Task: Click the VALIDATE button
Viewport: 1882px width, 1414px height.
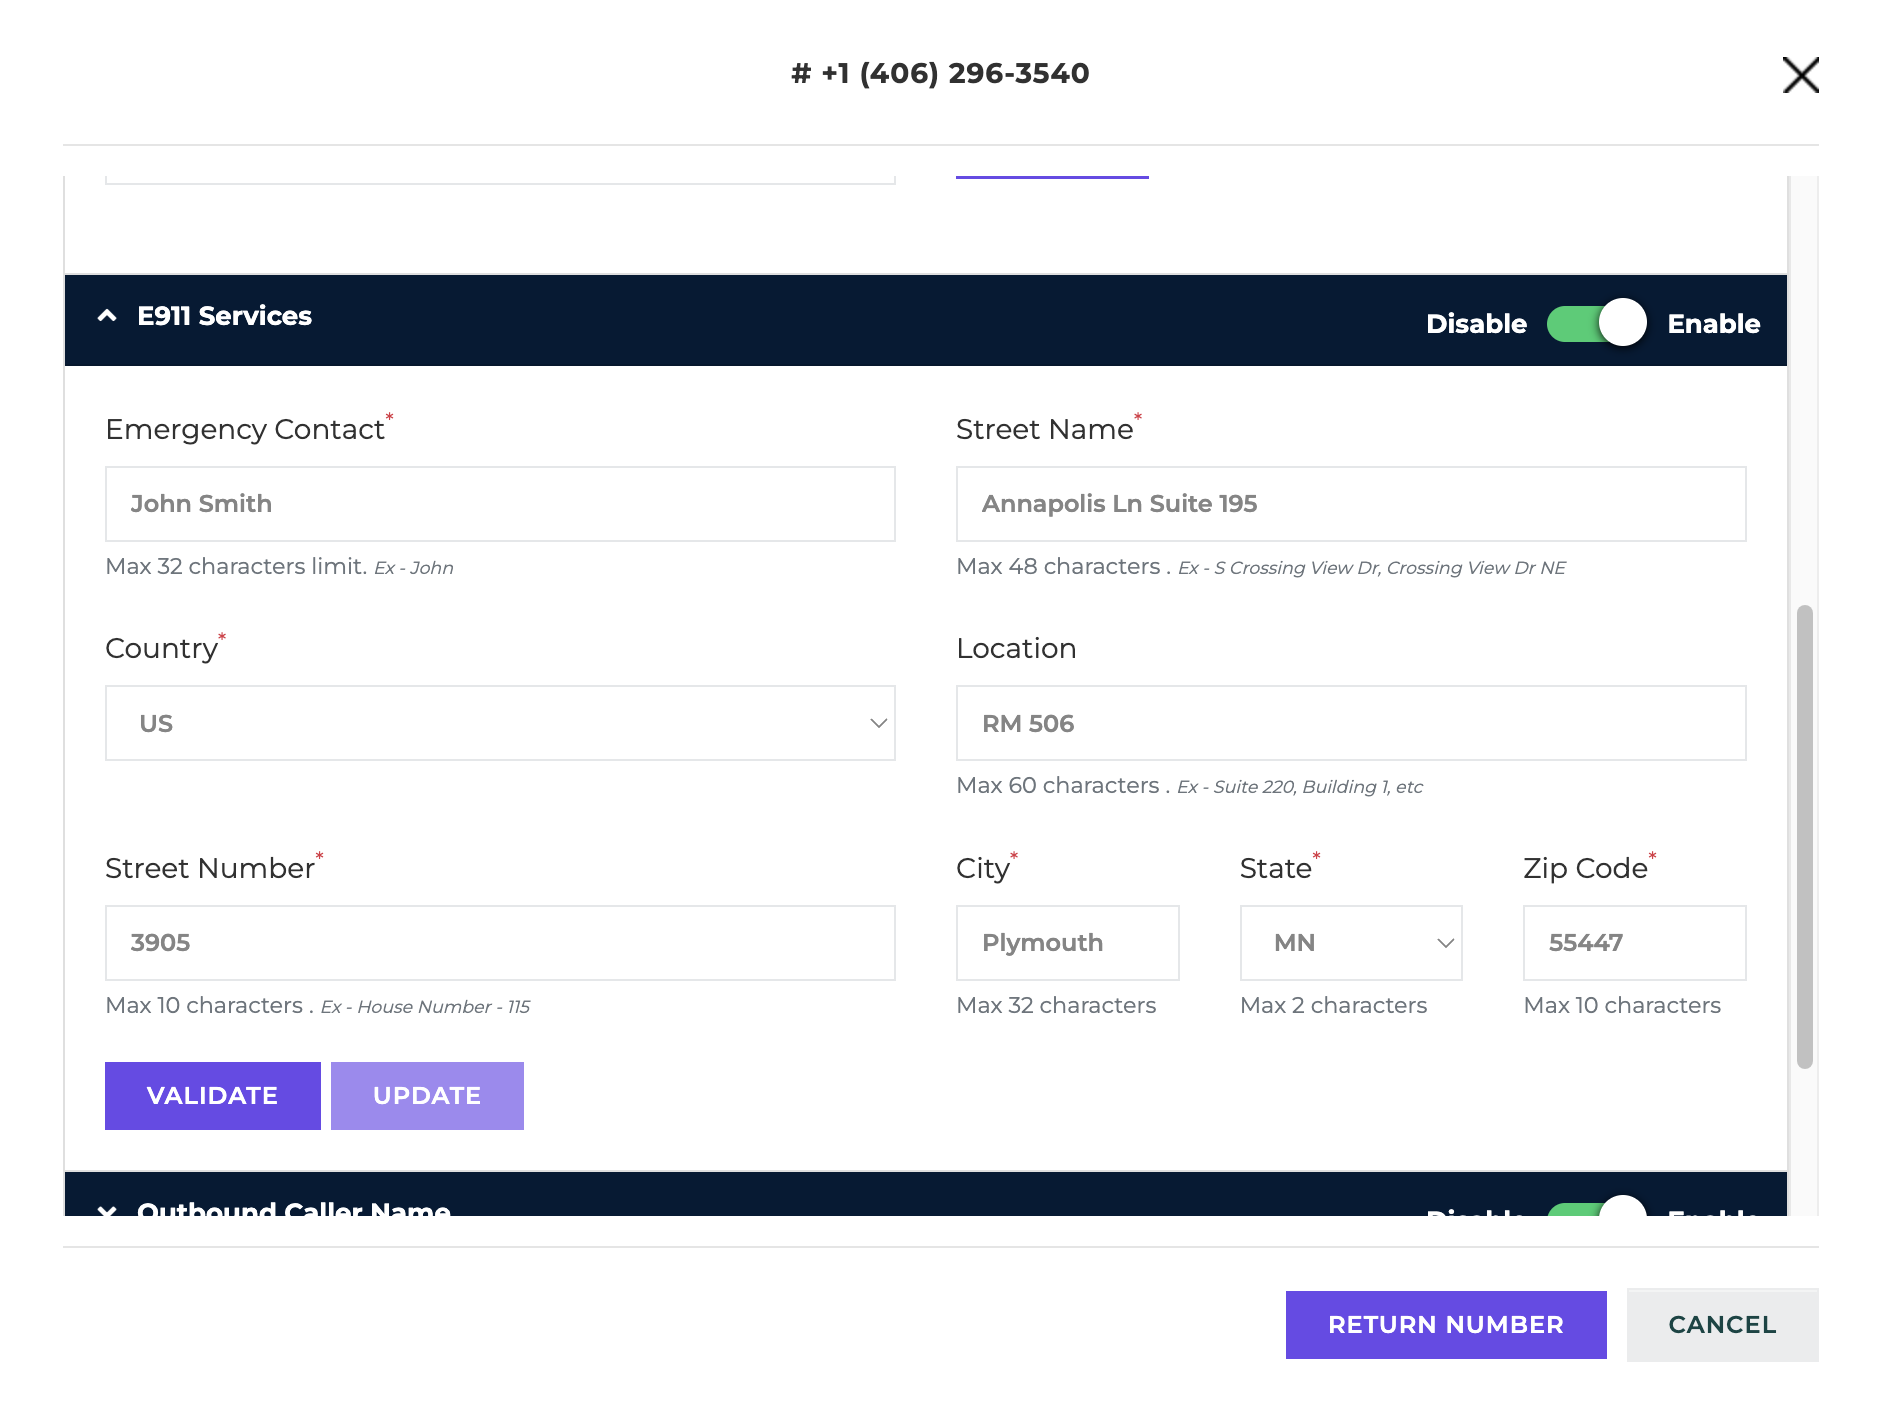Action: click(213, 1096)
